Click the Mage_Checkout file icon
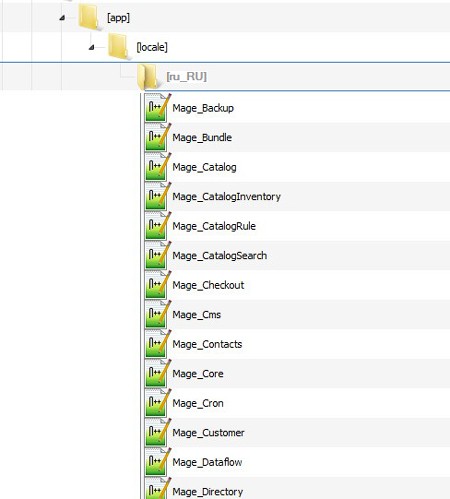450x499 pixels. pyautogui.click(x=158, y=285)
